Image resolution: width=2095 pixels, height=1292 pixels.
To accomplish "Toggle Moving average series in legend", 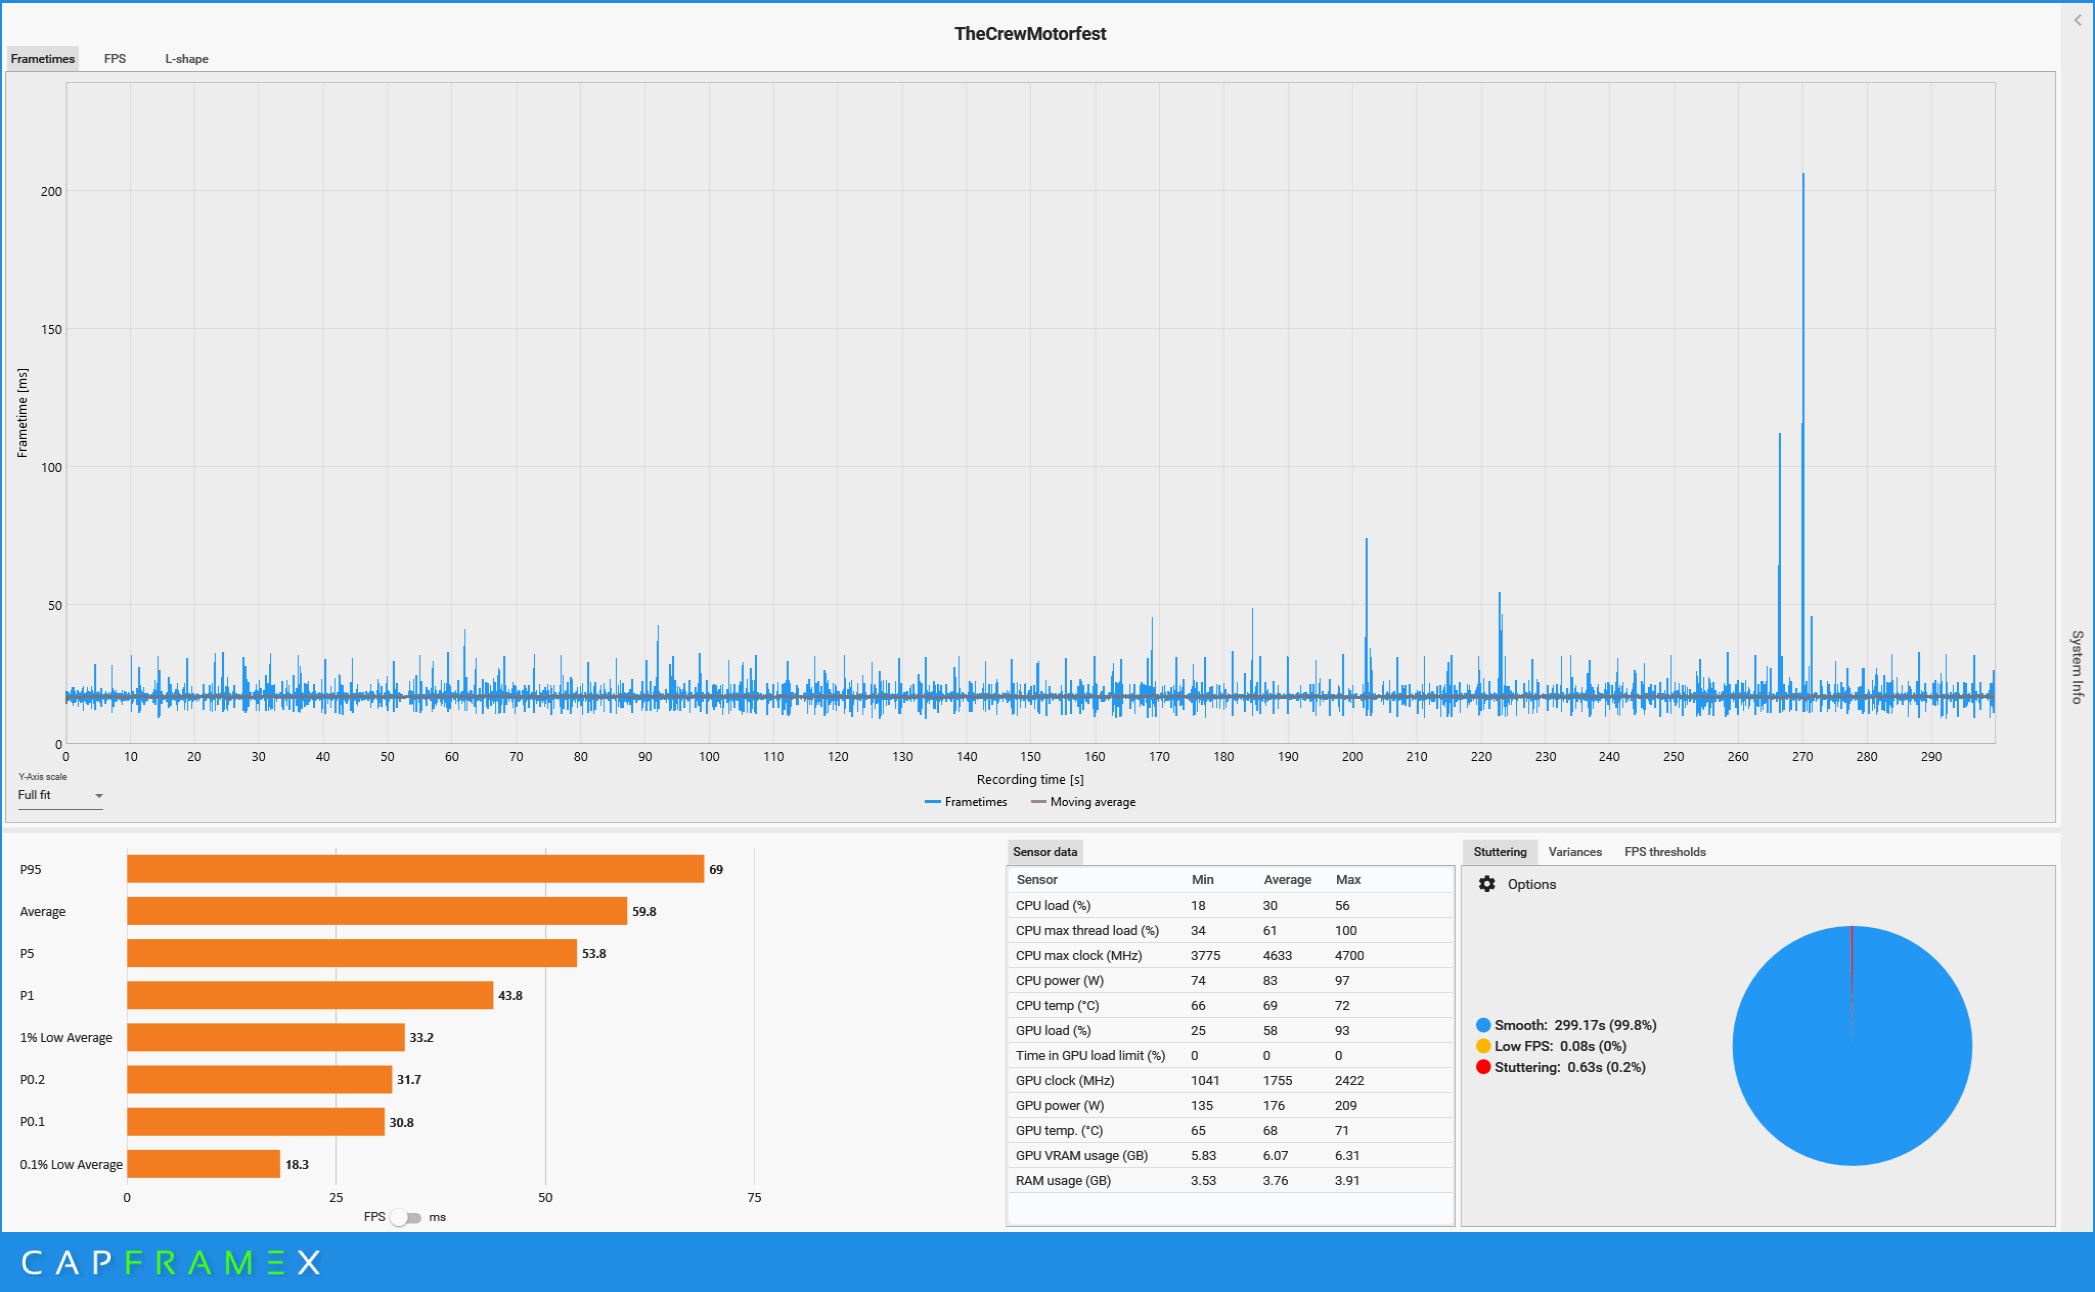I will coord(1083,802).
